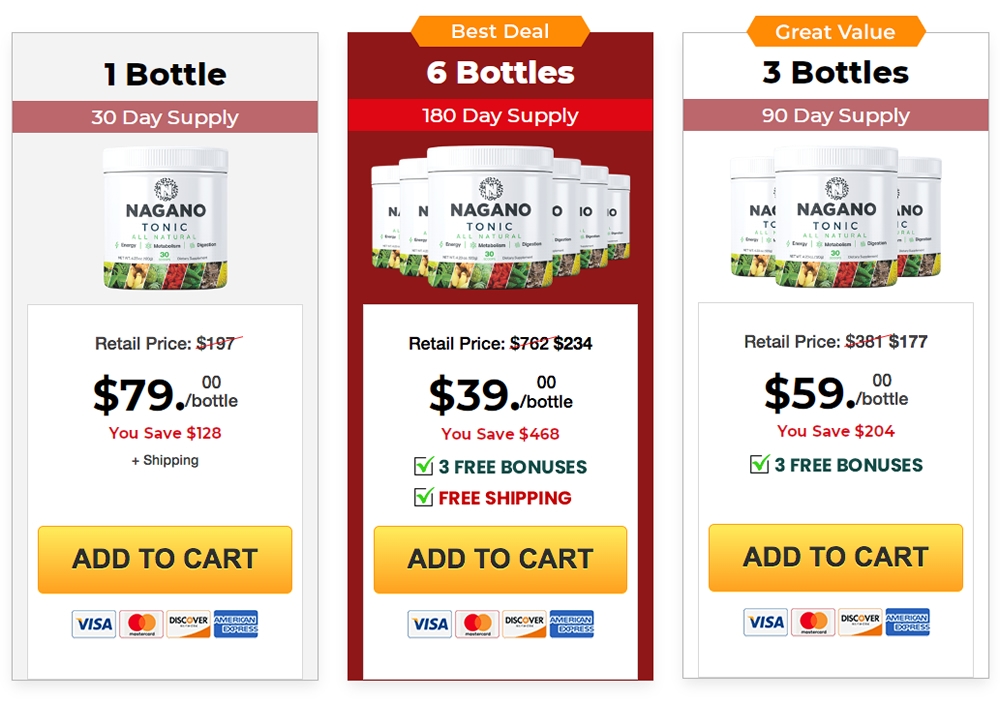Click checkmark beside 6 Bottles 3 FREE BONUSES

(424, 466)
